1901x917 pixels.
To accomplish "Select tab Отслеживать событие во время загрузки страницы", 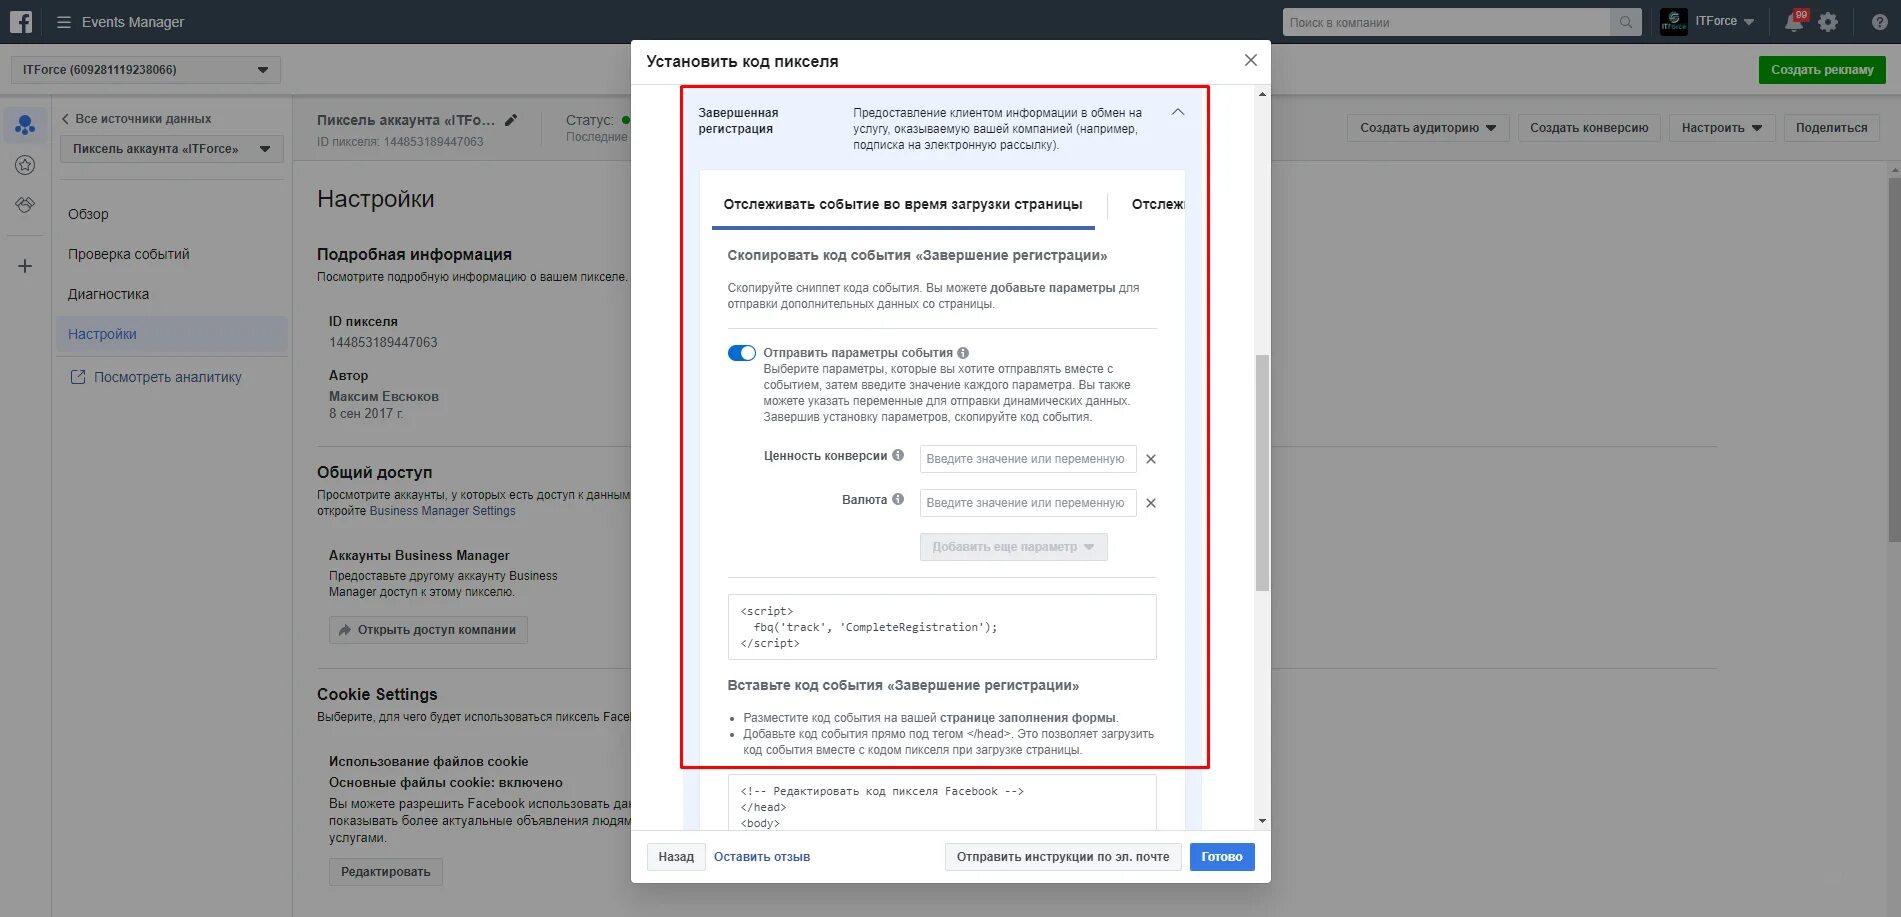I will click(903, 204).
